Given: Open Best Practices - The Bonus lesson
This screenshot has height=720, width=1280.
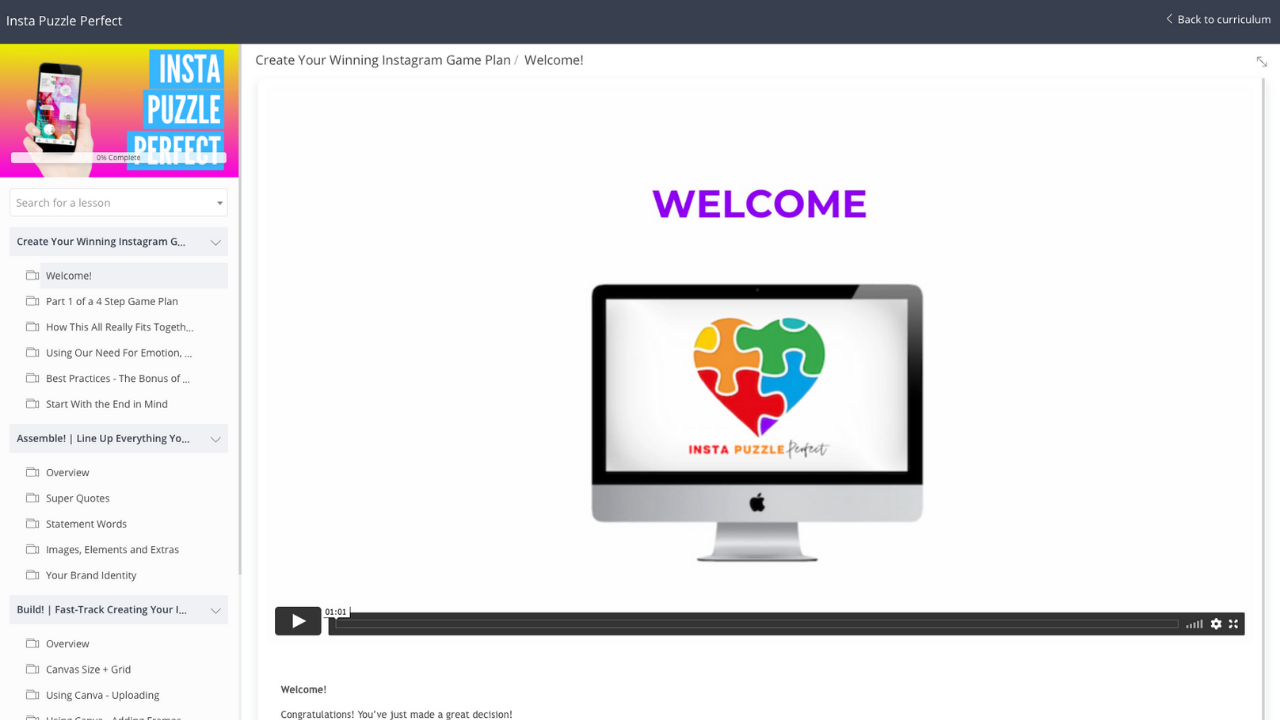Looking at the screenshot, I should (118, 379).
